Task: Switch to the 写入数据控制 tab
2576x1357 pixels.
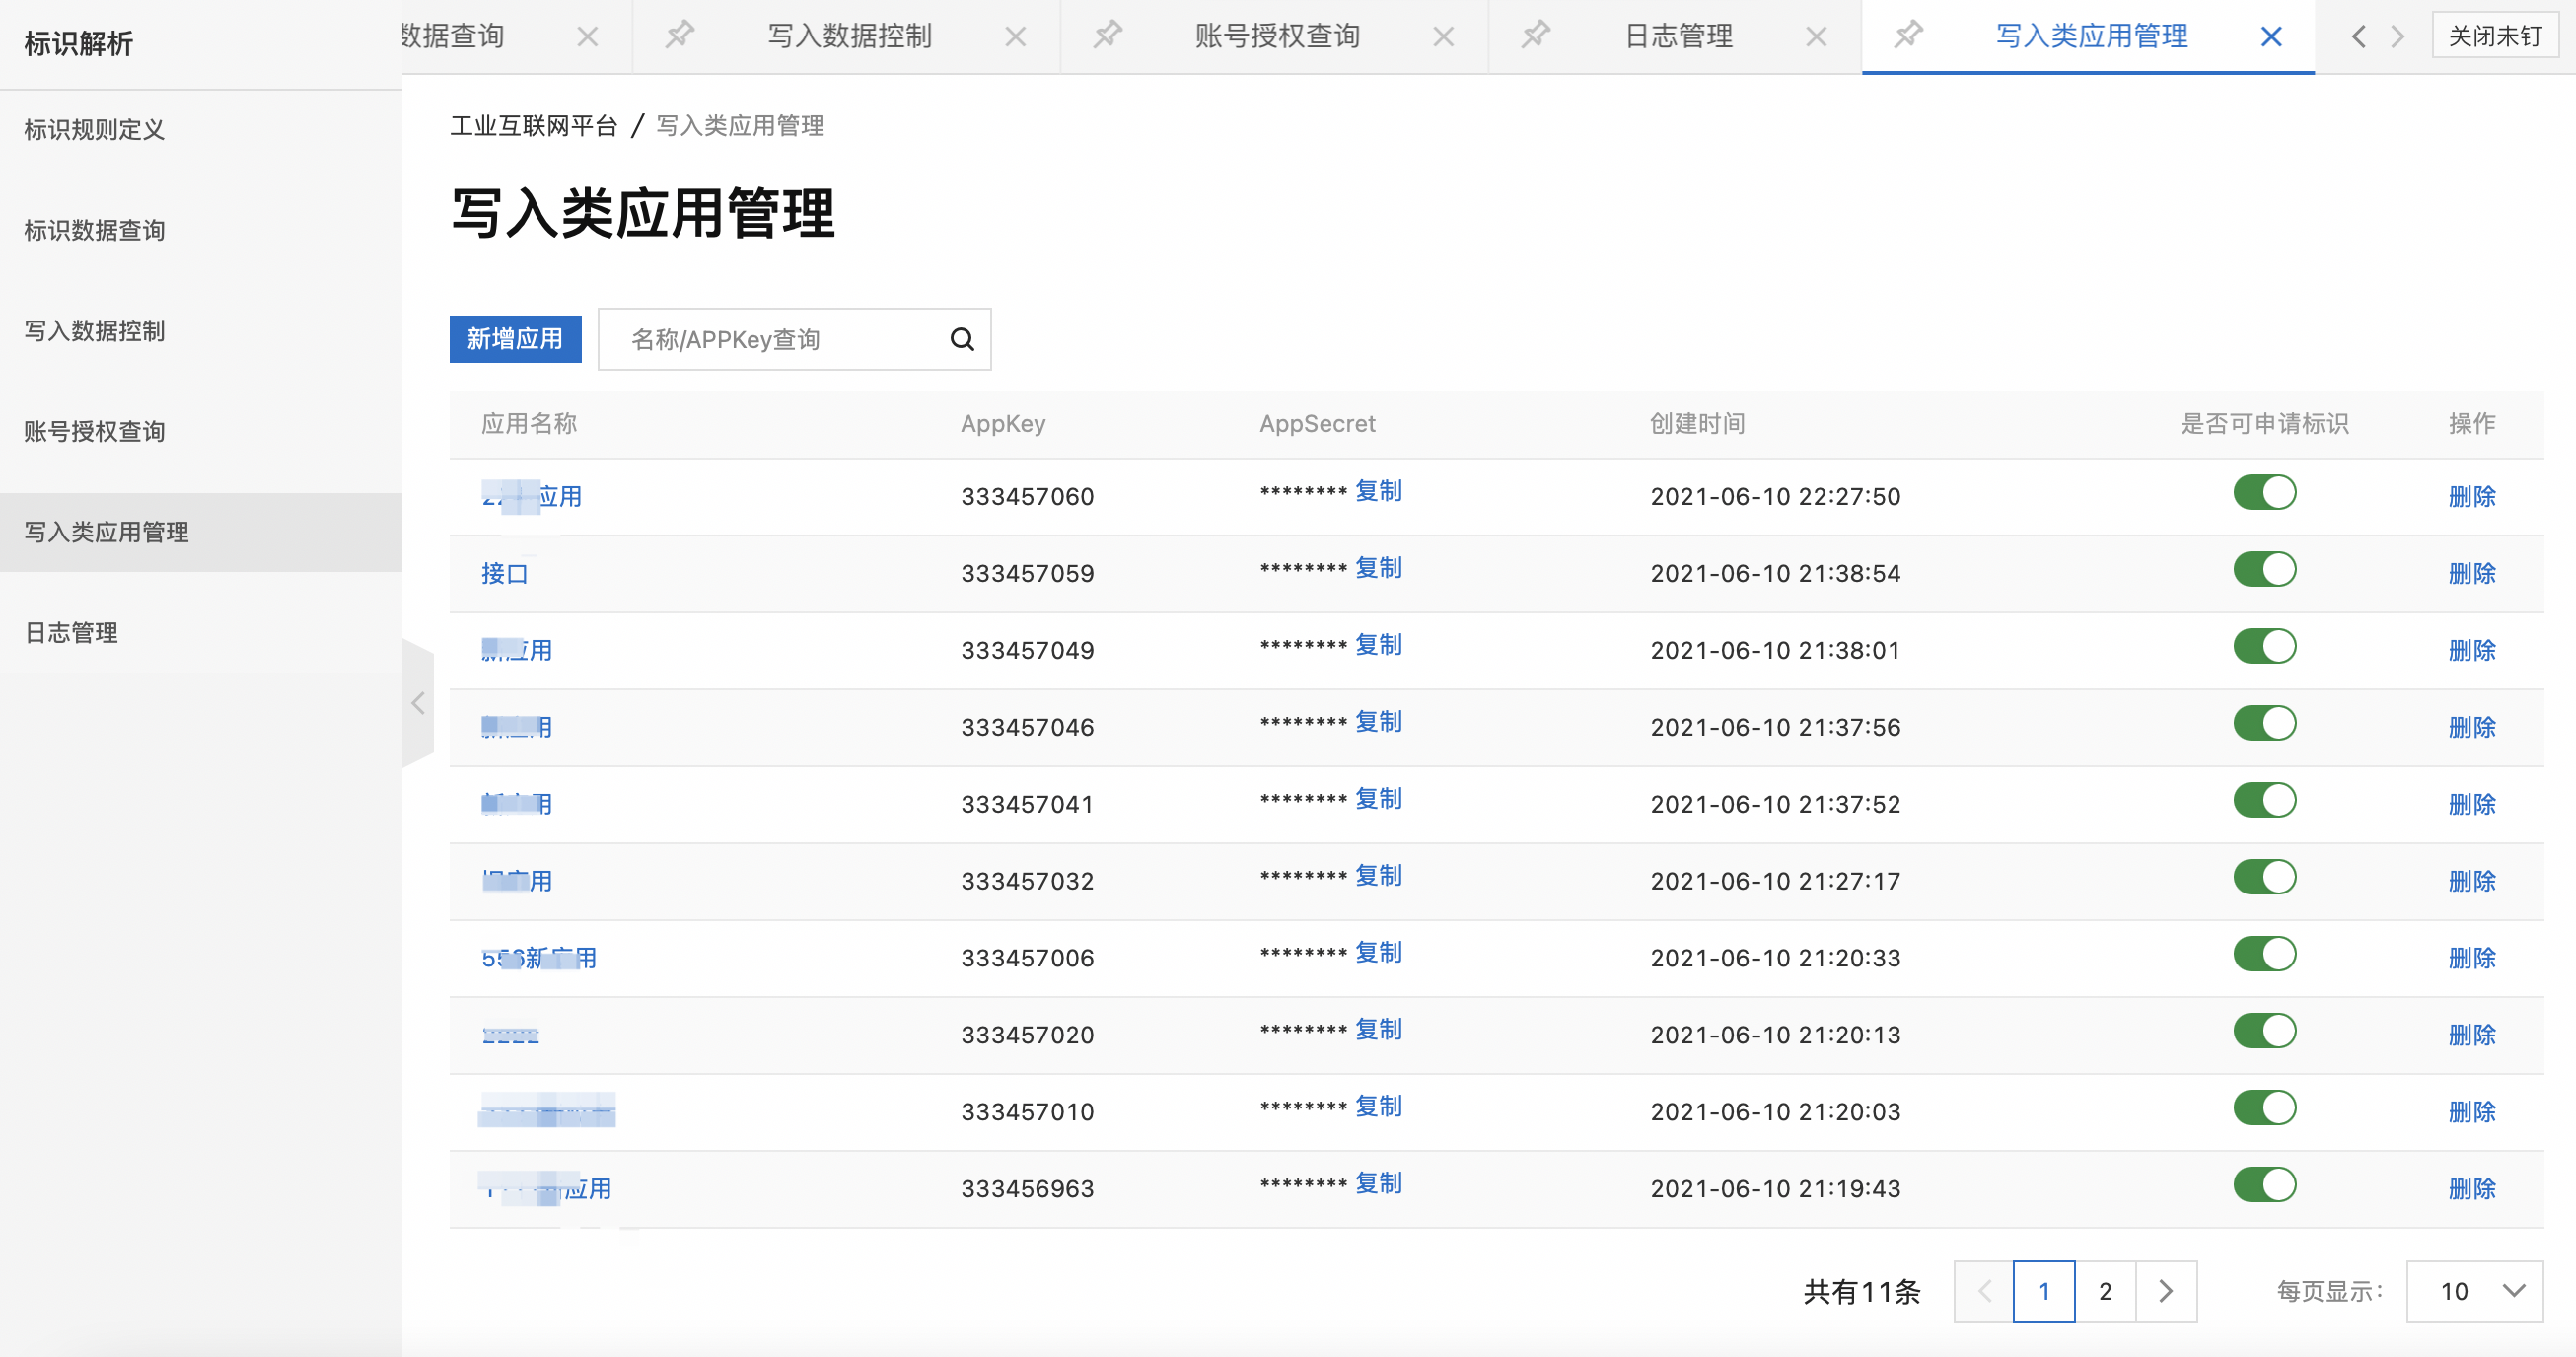Action: pyautogui.click(x=850, y=36)
